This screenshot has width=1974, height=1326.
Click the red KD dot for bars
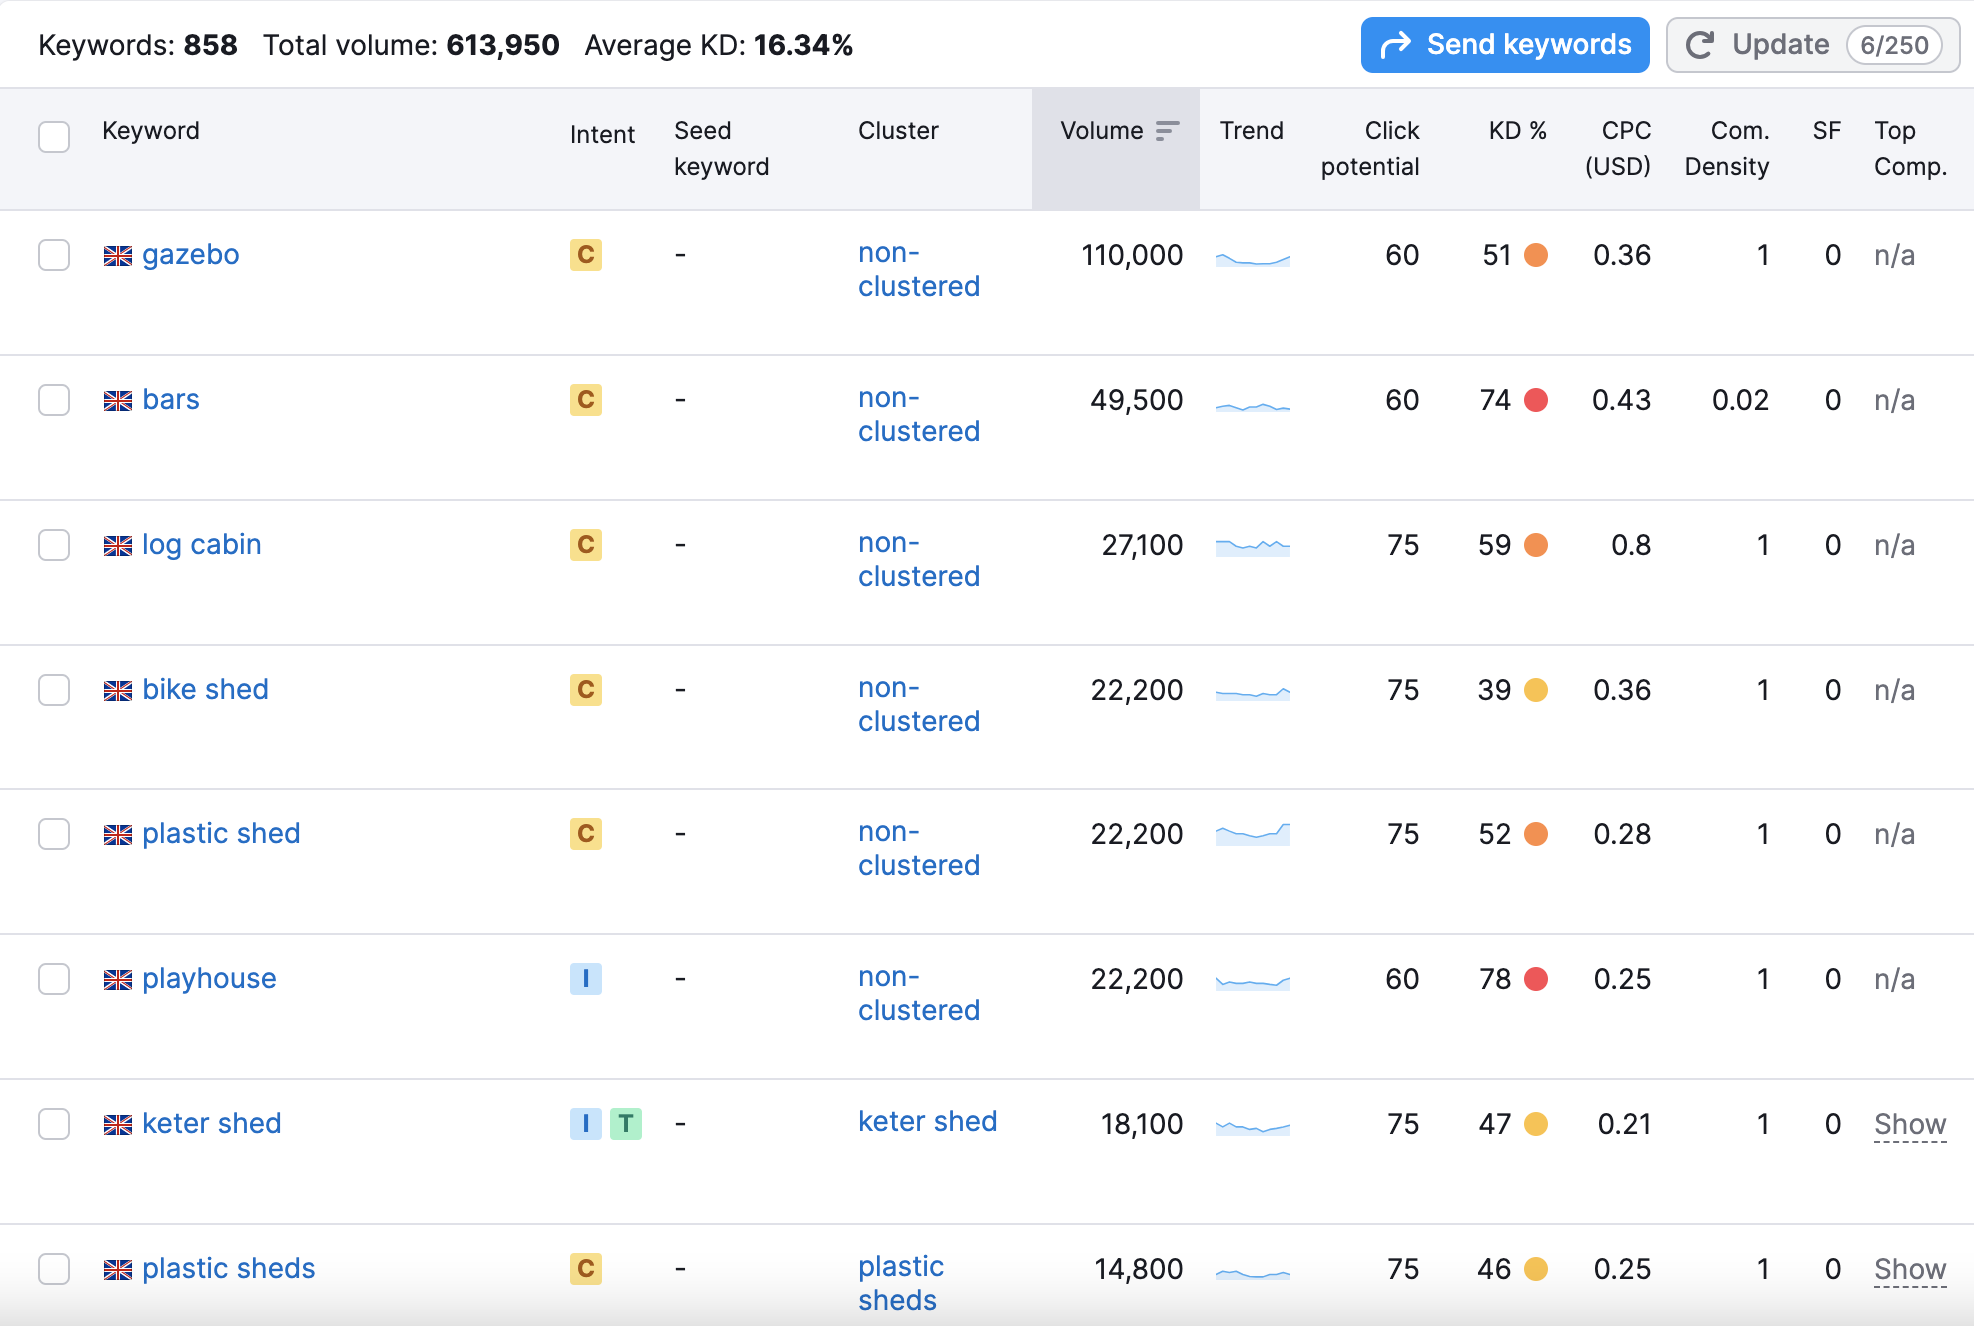pyautogui.click(x=1536, y=400)
